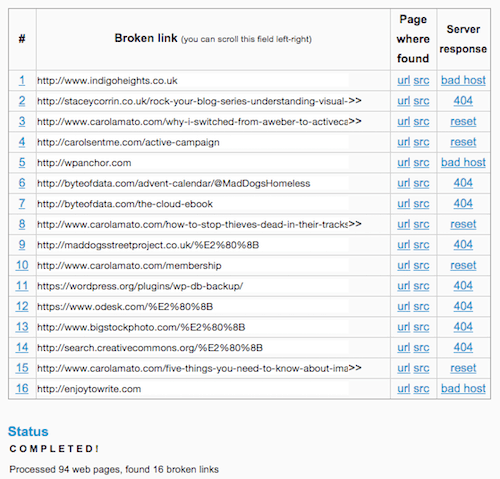500x479 pixels.
Task: Open reset response for membership row
Action: [x=463, y=265]
